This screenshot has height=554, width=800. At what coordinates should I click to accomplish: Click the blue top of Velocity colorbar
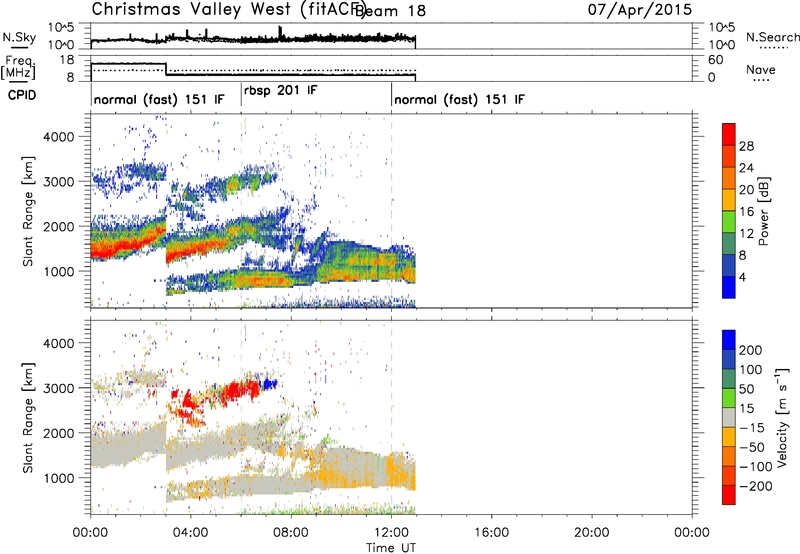click(x=729, y=340)
